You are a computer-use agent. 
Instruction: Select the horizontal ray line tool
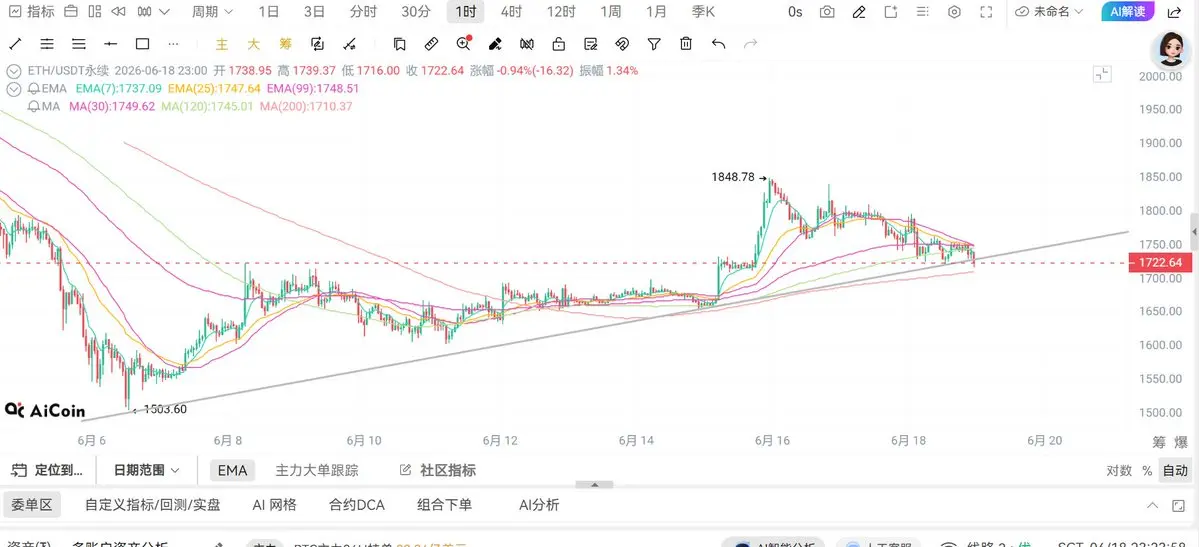110,44
